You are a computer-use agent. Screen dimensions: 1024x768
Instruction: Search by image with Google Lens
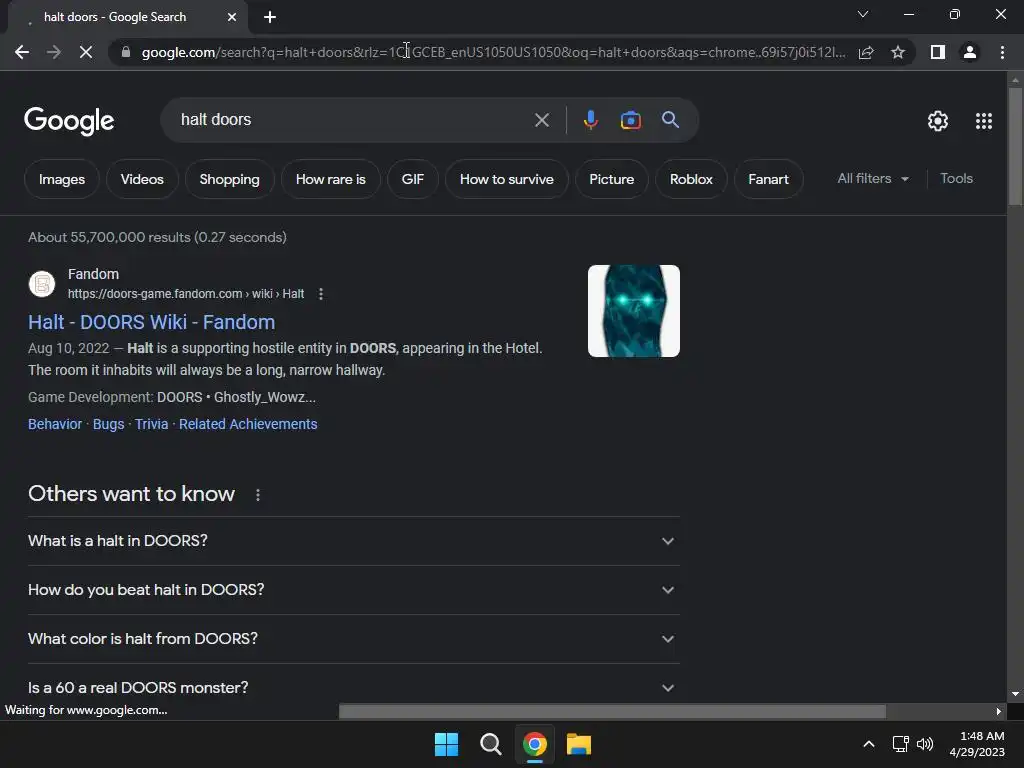[630, 120]
